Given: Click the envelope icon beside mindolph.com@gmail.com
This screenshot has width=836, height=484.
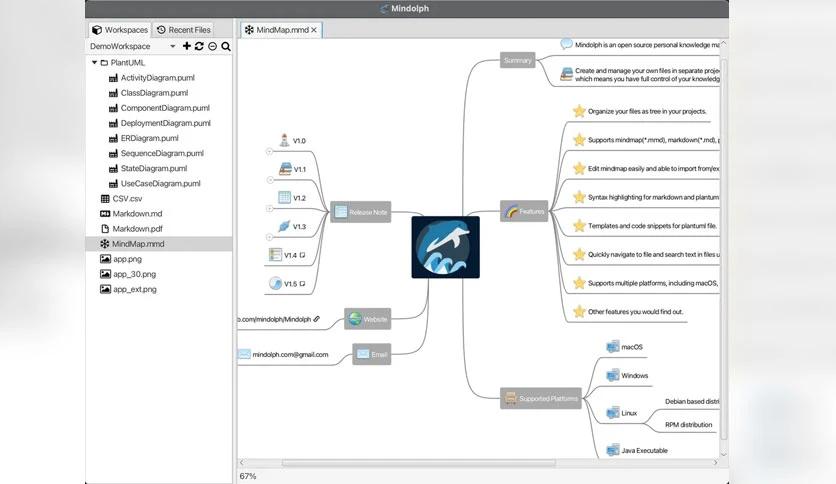Looking at the screenshot, I should [244, 354].
